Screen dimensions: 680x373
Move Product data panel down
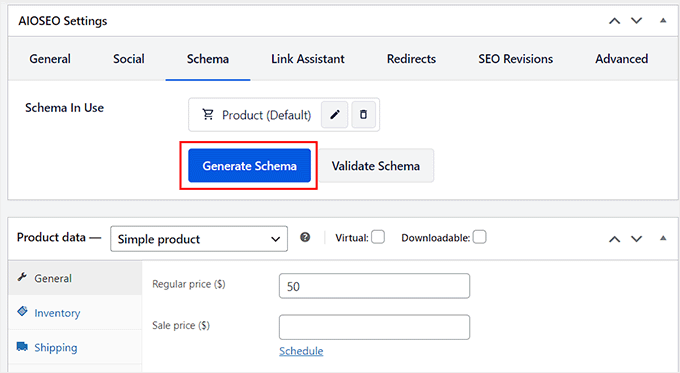point(636,239)
